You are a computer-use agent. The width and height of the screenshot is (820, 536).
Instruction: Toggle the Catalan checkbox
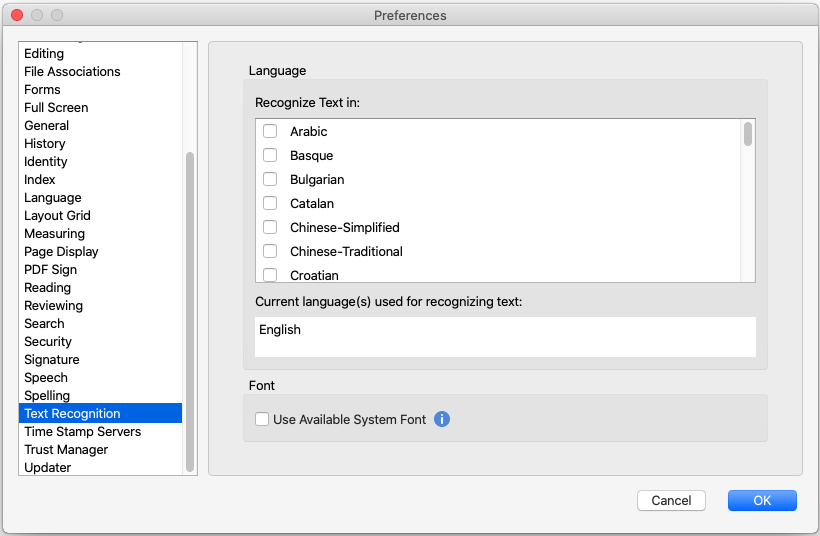(x=270, y=203)
